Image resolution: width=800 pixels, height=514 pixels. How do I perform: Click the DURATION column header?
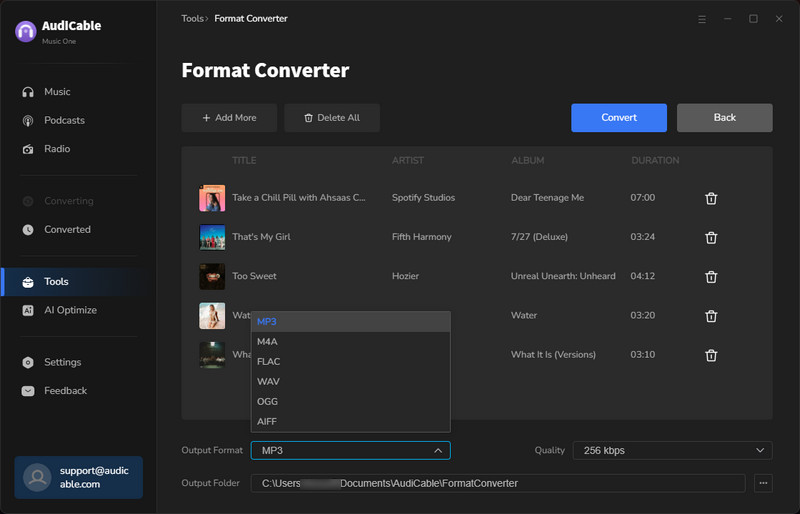[655, 160]
